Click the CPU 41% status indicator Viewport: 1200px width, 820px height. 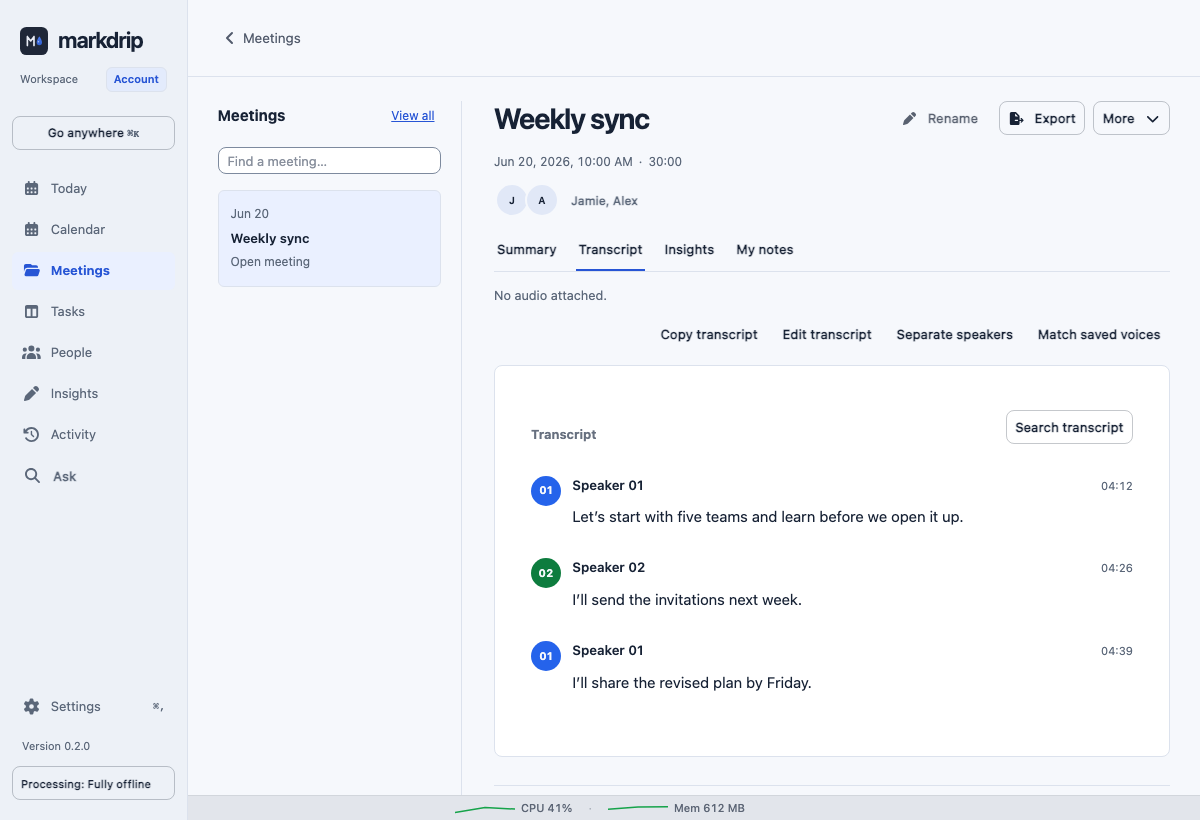coord(514,808)
